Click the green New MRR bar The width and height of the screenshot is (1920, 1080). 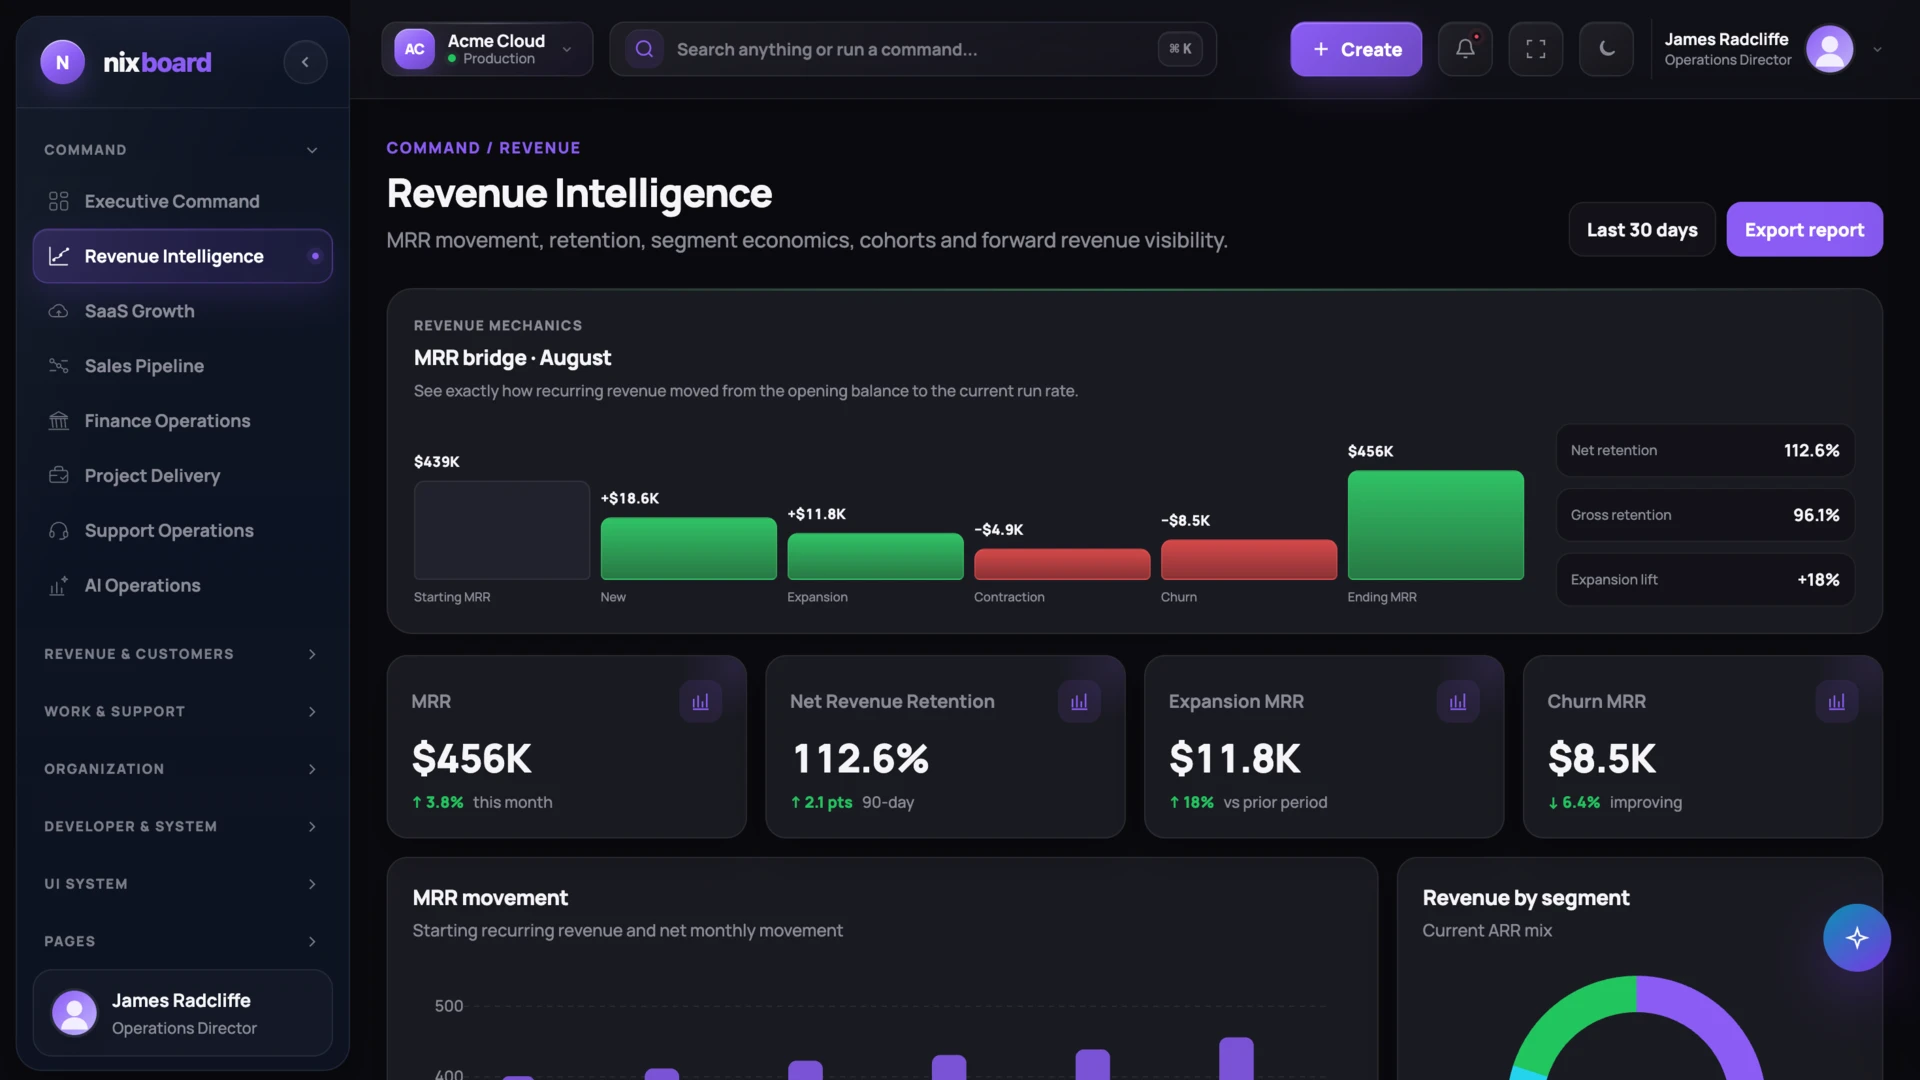(688, 548)
